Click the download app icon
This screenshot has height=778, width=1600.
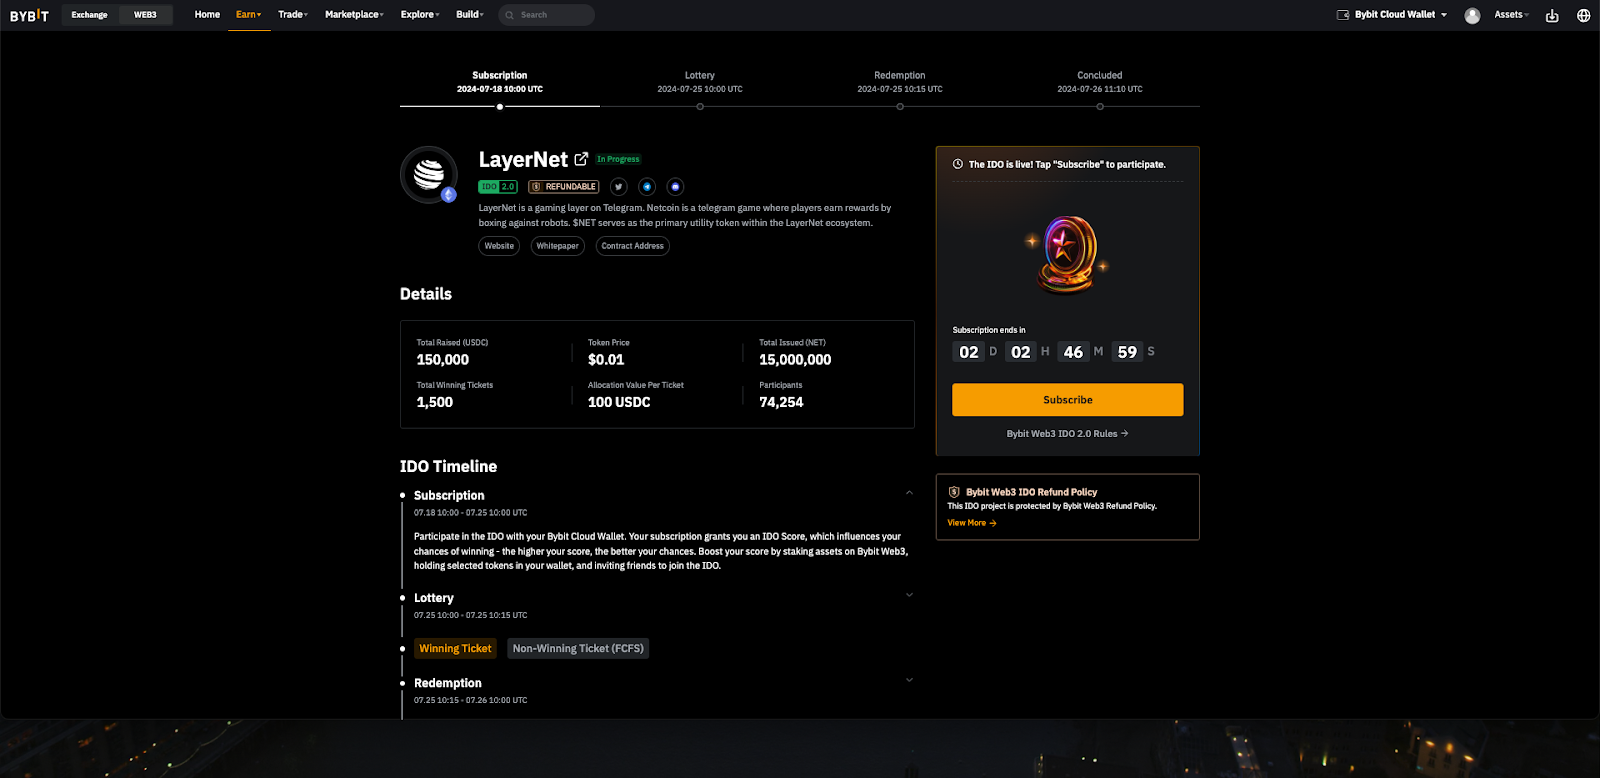coord(1552,15)
